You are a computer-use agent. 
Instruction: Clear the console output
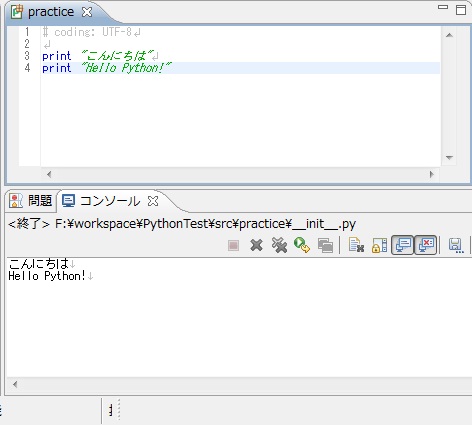coord(356,245)
